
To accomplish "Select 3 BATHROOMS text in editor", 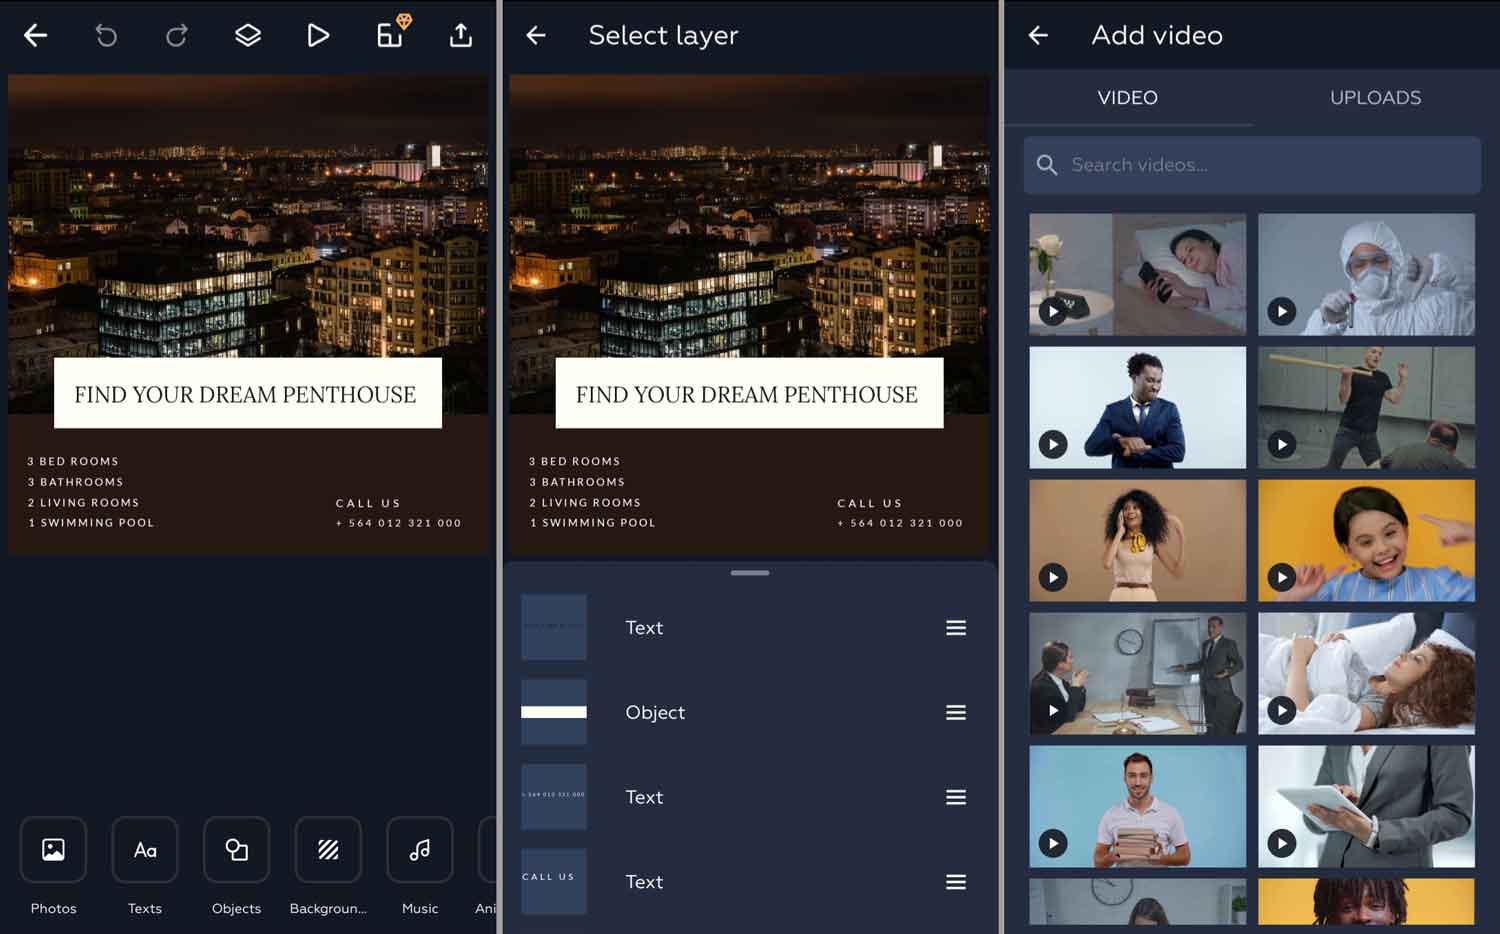I will [75, 482].
